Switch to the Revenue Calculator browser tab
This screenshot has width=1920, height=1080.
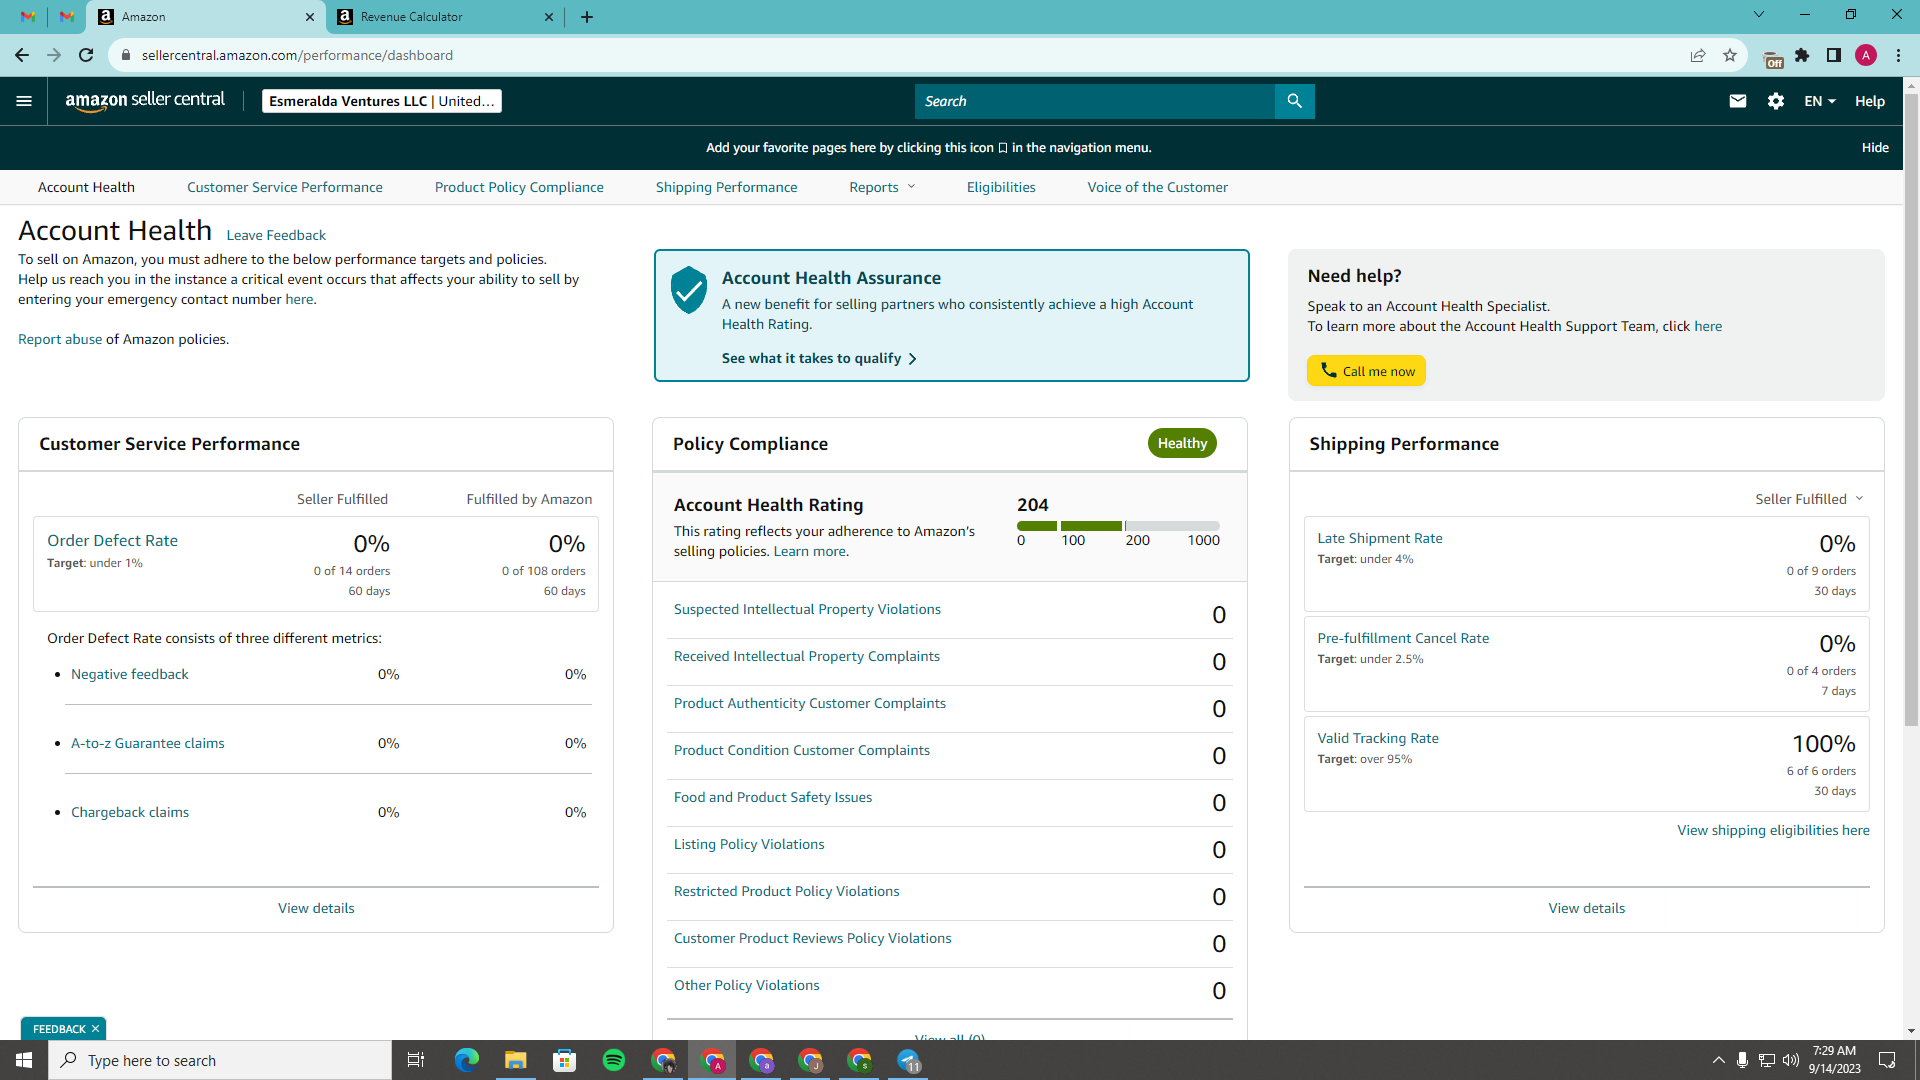445,17
